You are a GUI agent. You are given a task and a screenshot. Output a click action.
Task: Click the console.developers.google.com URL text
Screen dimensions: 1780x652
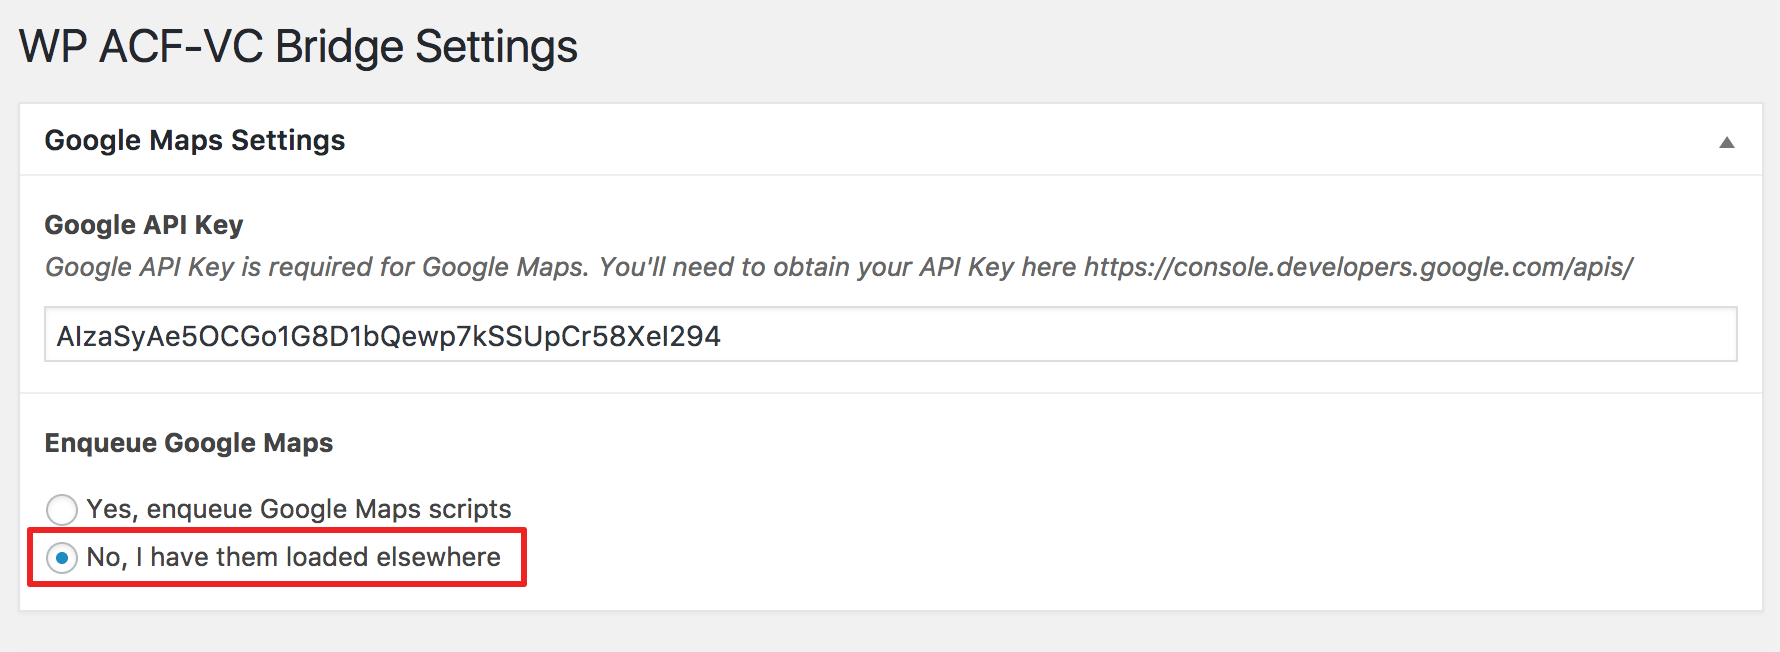(x=1358, y=267)
